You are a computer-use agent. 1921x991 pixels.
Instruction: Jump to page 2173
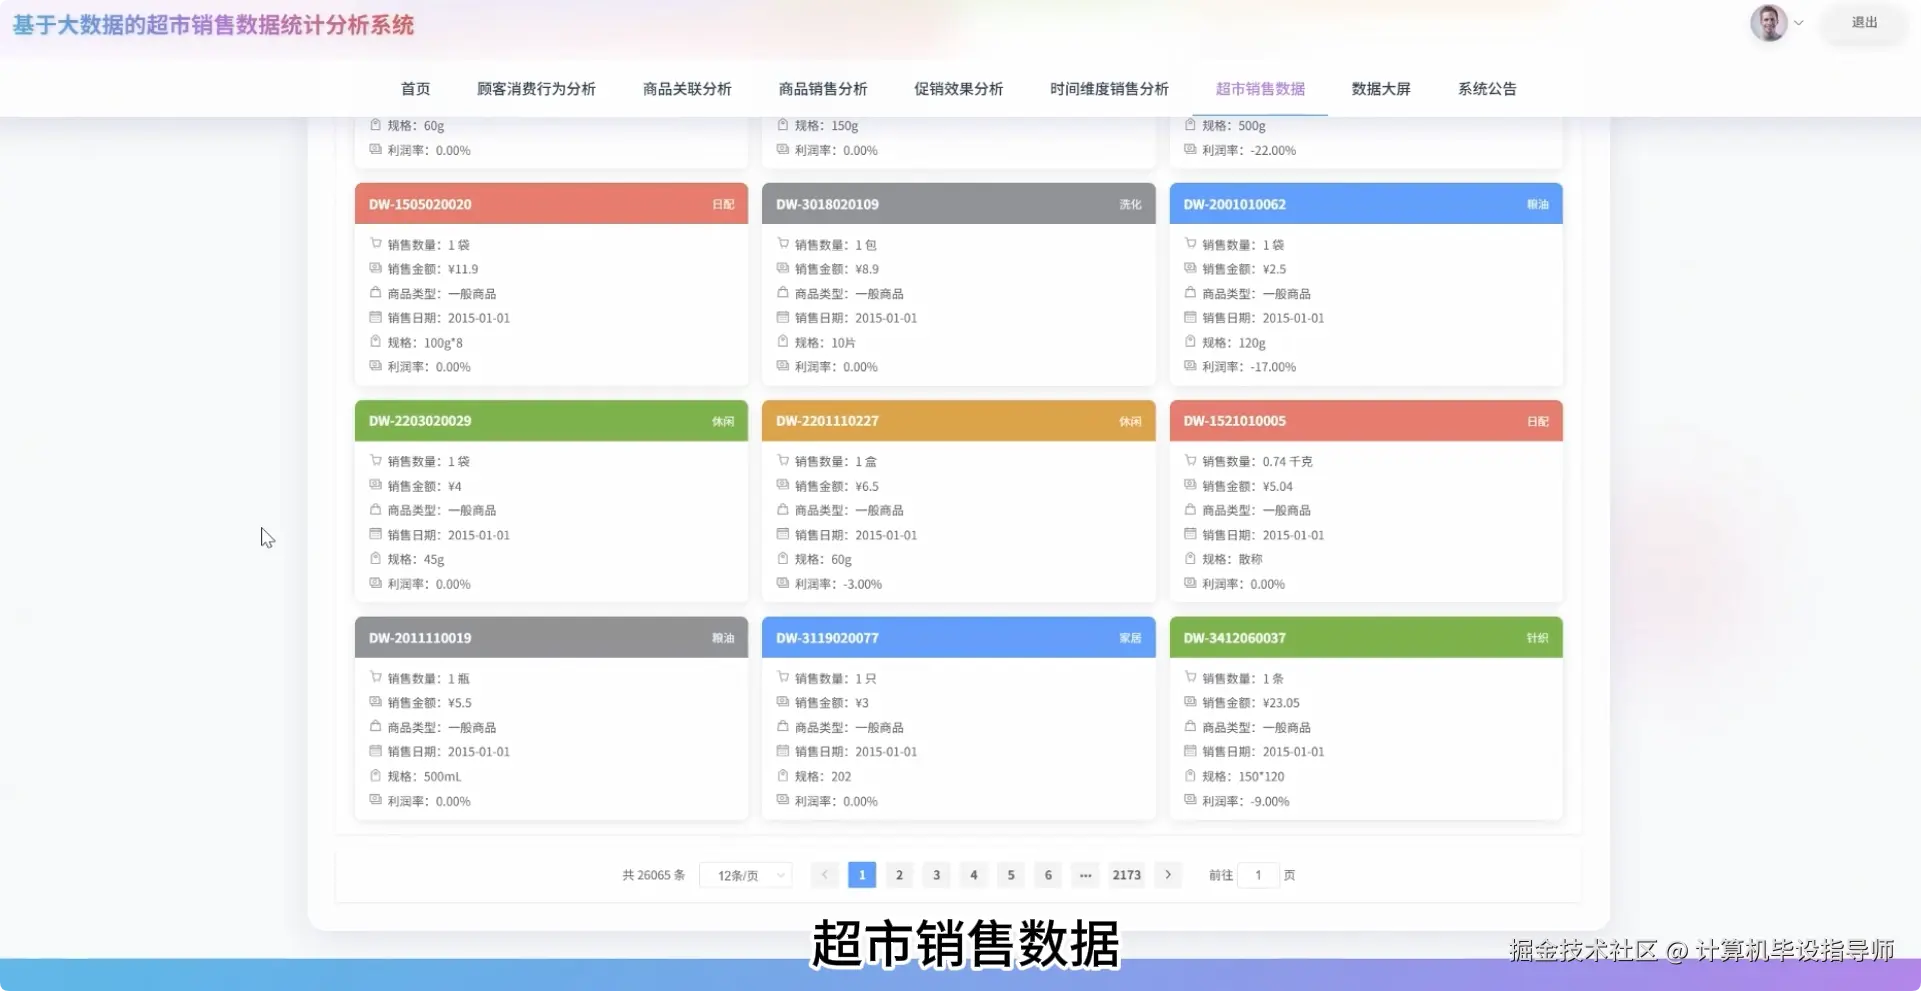(x=1126, y=874)
